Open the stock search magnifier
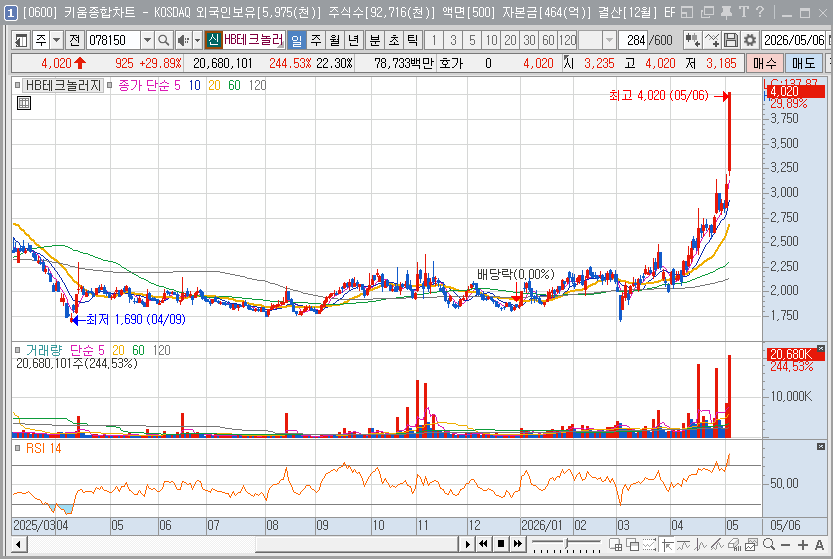Image resolution: width=833 pixels, height=559 pixels. click(164, 40)
